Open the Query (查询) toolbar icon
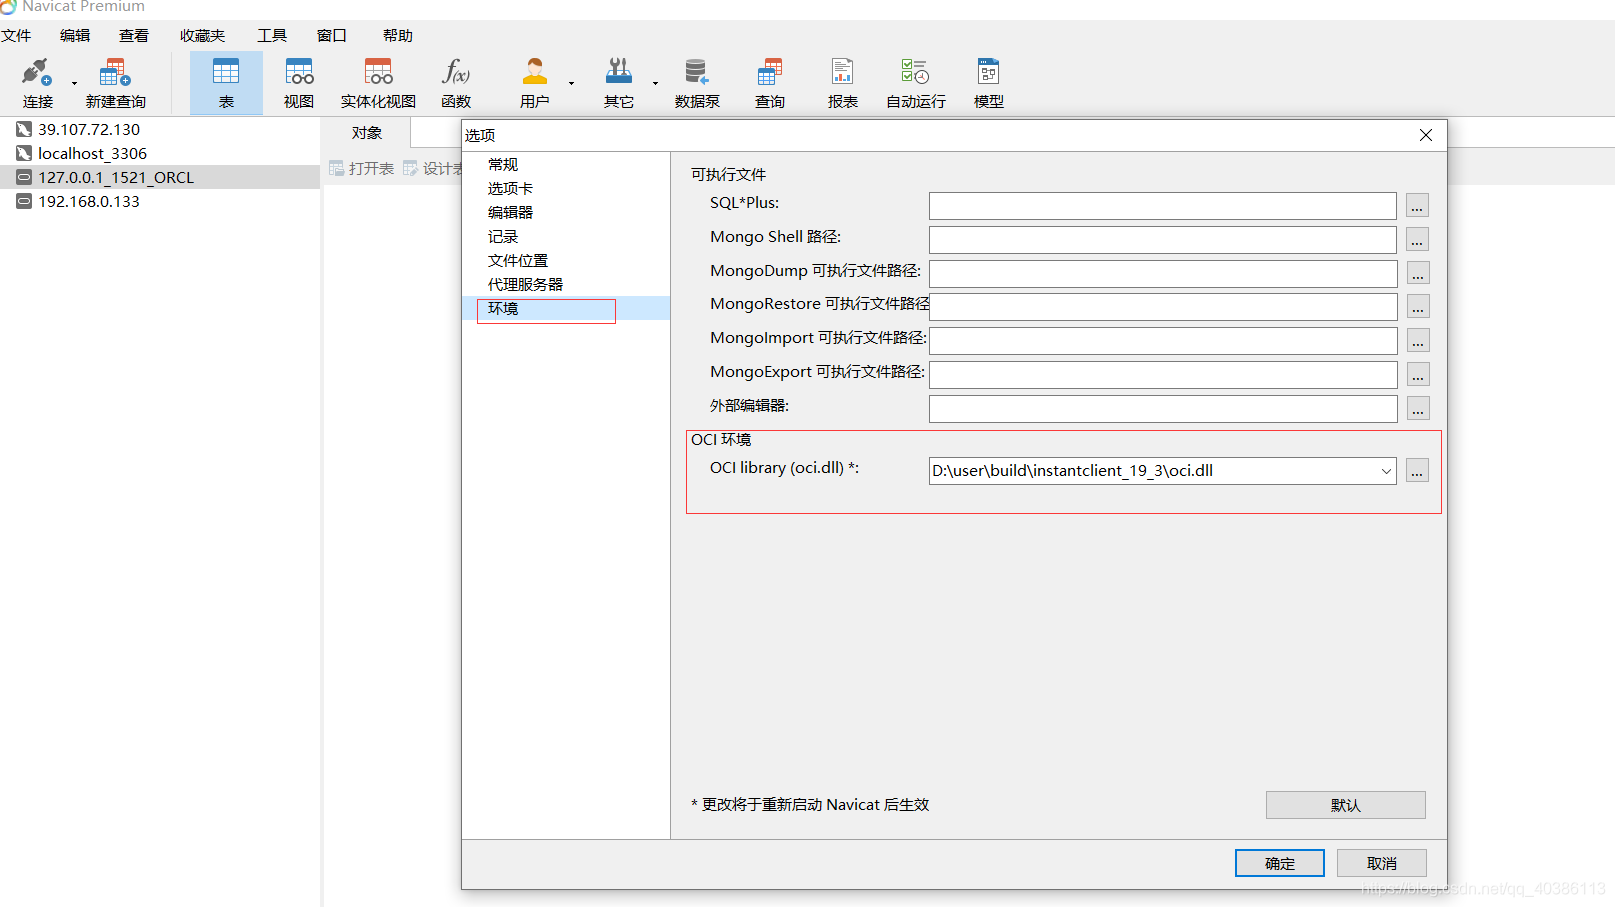1615x907 pixels. tap(770, 83)
